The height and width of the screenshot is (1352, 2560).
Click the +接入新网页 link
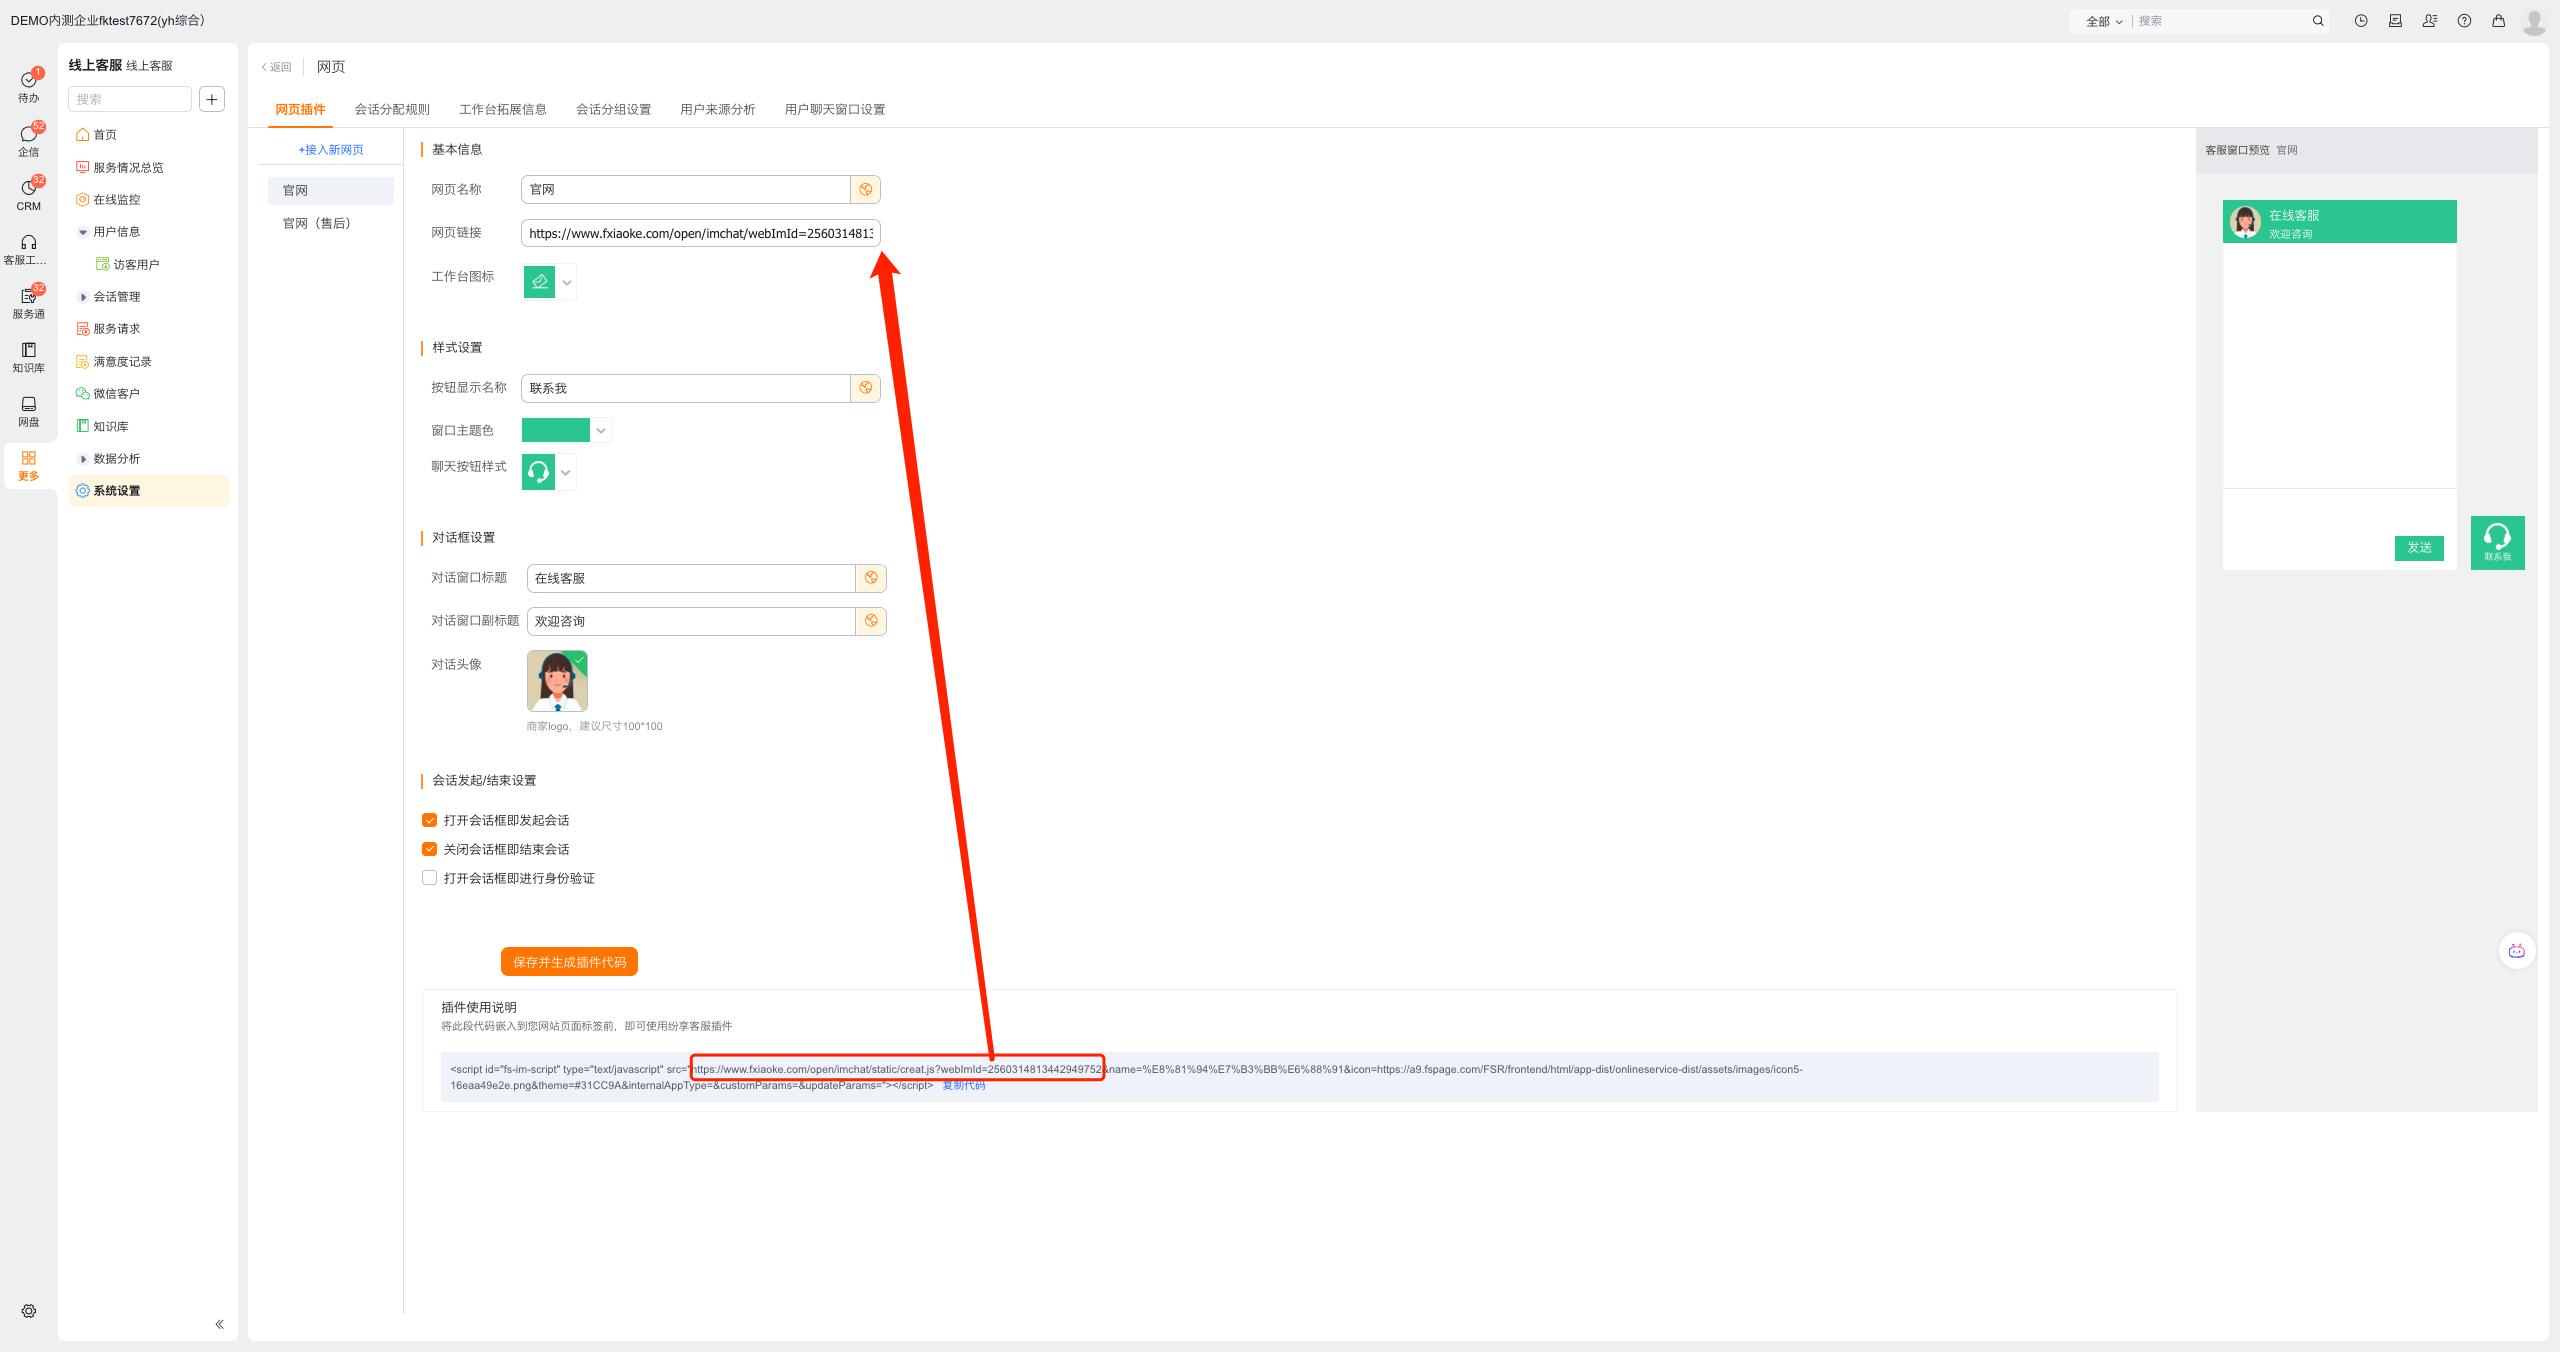coord(331,150)
